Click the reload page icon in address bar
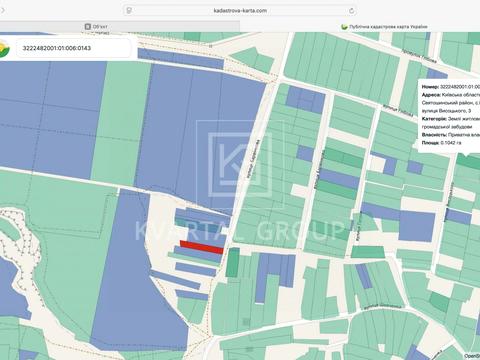Viewport: 480px width, 360px height. click(351, 11)
